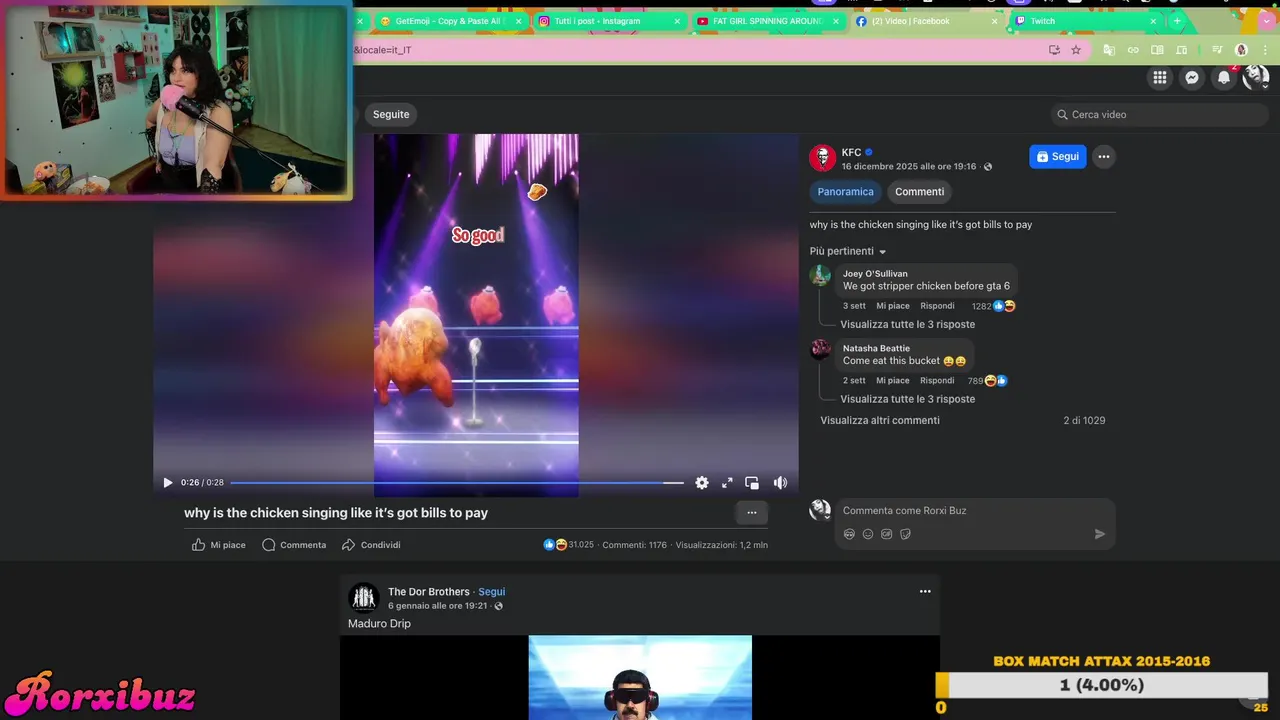Toggle Mi piace on the KFC video
This screenshot has height=720, width=1280.
(219, 545)
